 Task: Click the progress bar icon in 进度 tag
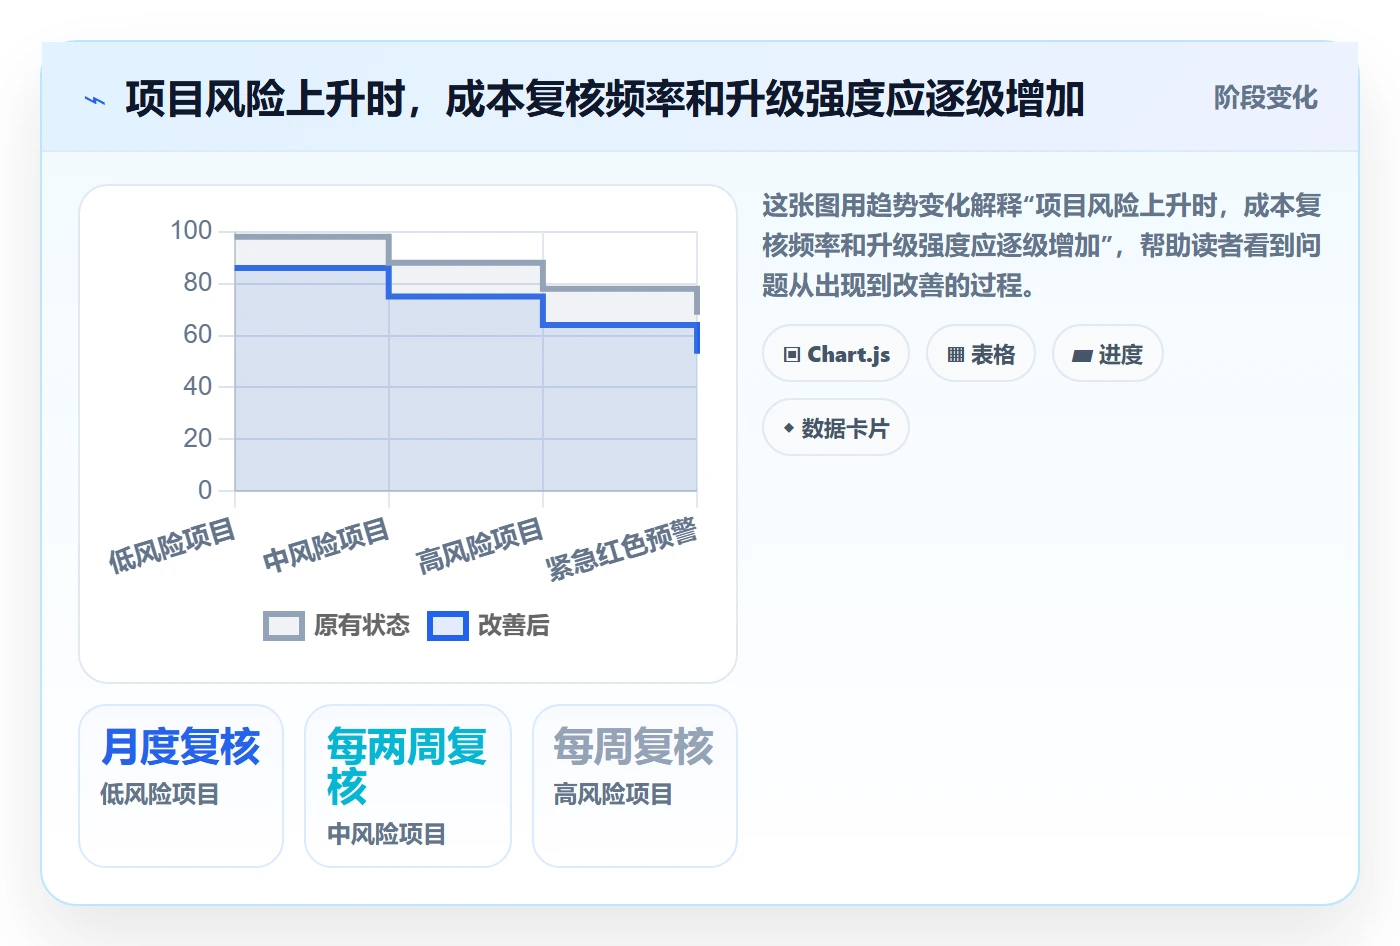[1082, 355]
